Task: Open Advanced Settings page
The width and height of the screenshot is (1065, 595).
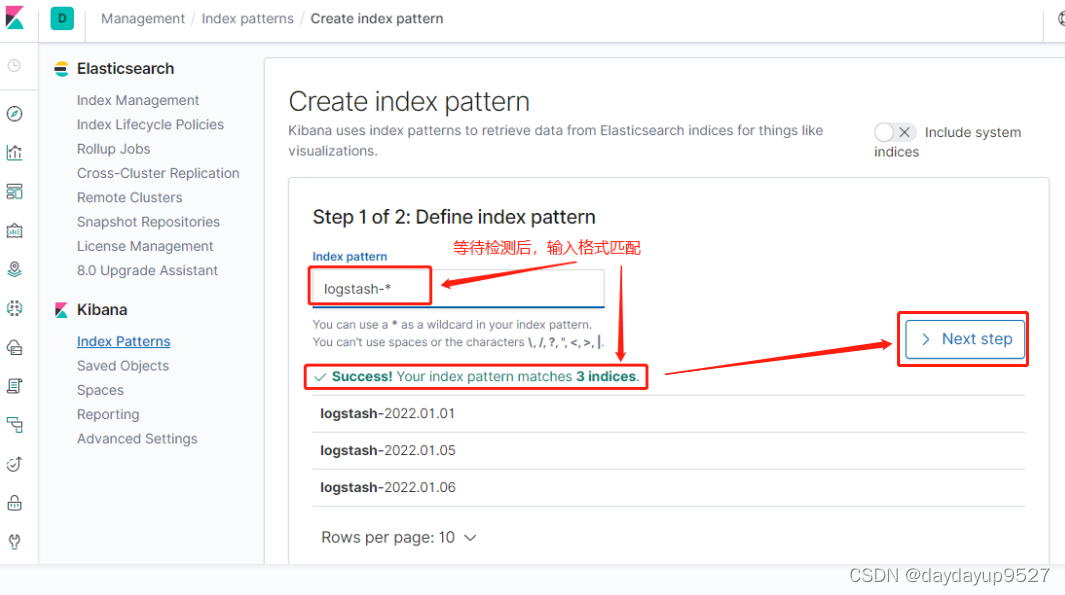Action: click(x=137, y=439)
